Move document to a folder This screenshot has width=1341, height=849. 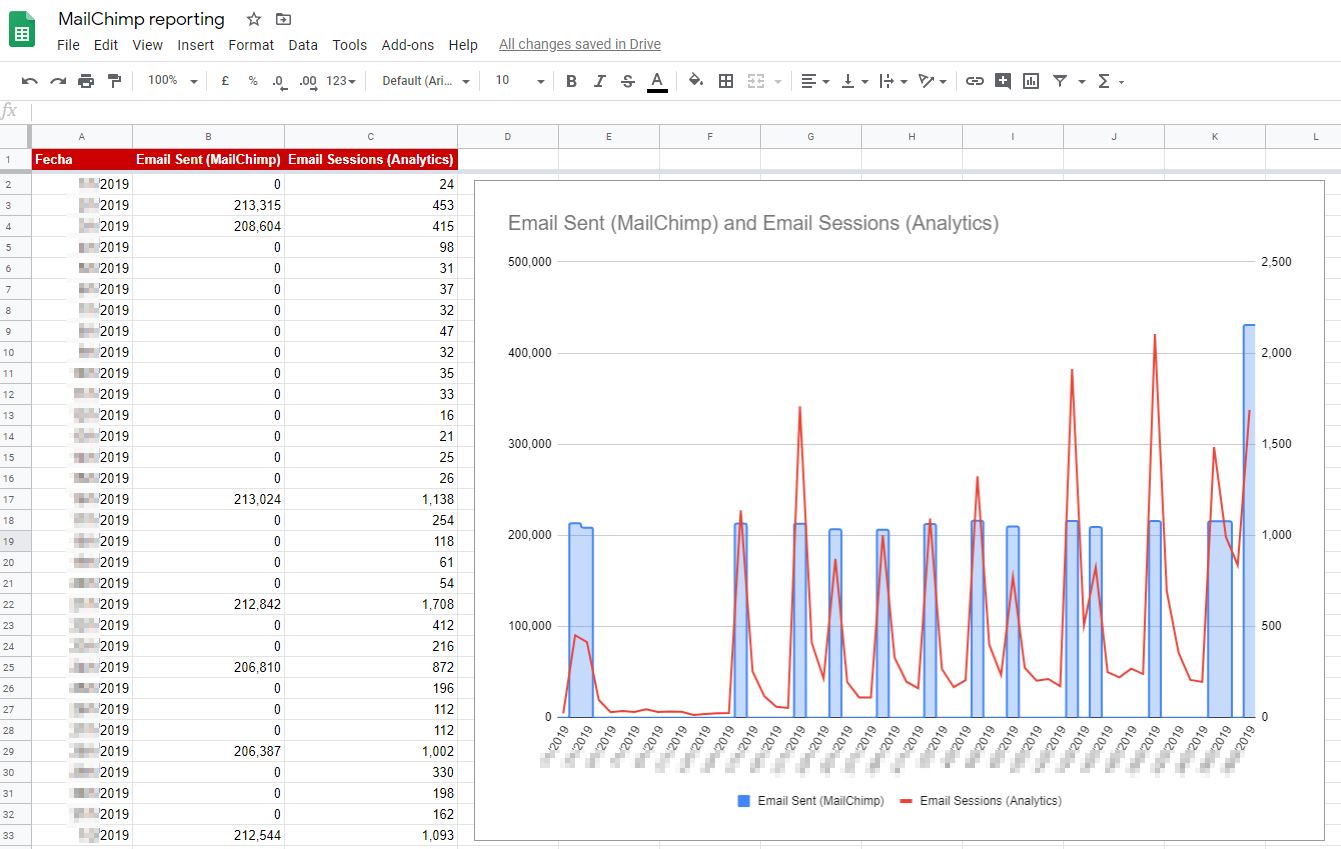click(284, 19)
